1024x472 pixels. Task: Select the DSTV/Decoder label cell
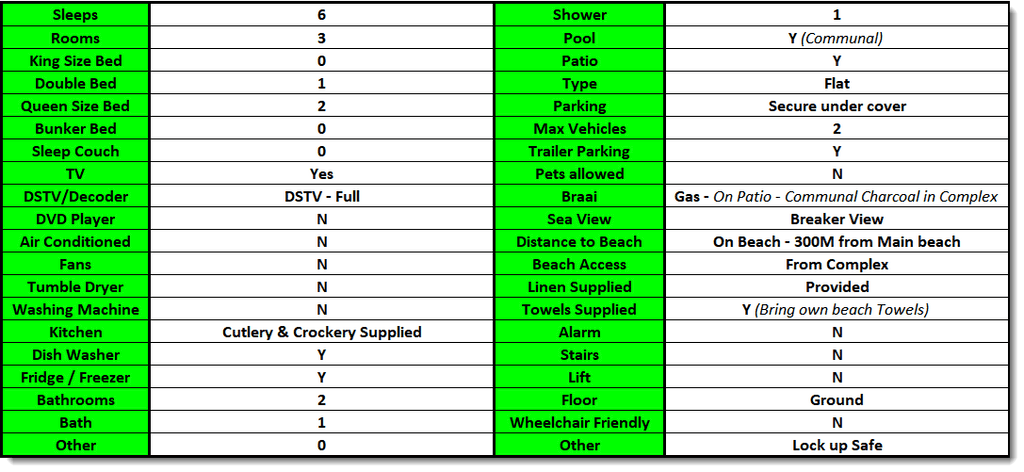[x=76, y=196]
